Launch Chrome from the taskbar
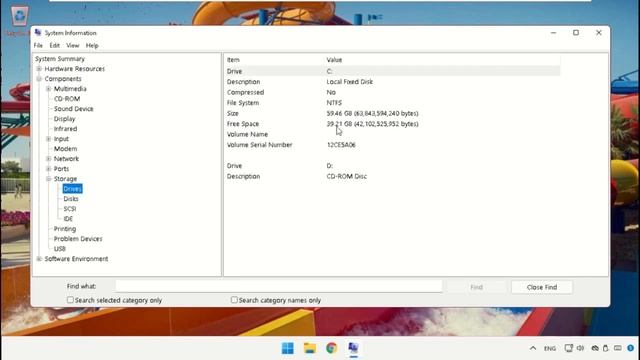The image size is (640, 360). point(331,348)
